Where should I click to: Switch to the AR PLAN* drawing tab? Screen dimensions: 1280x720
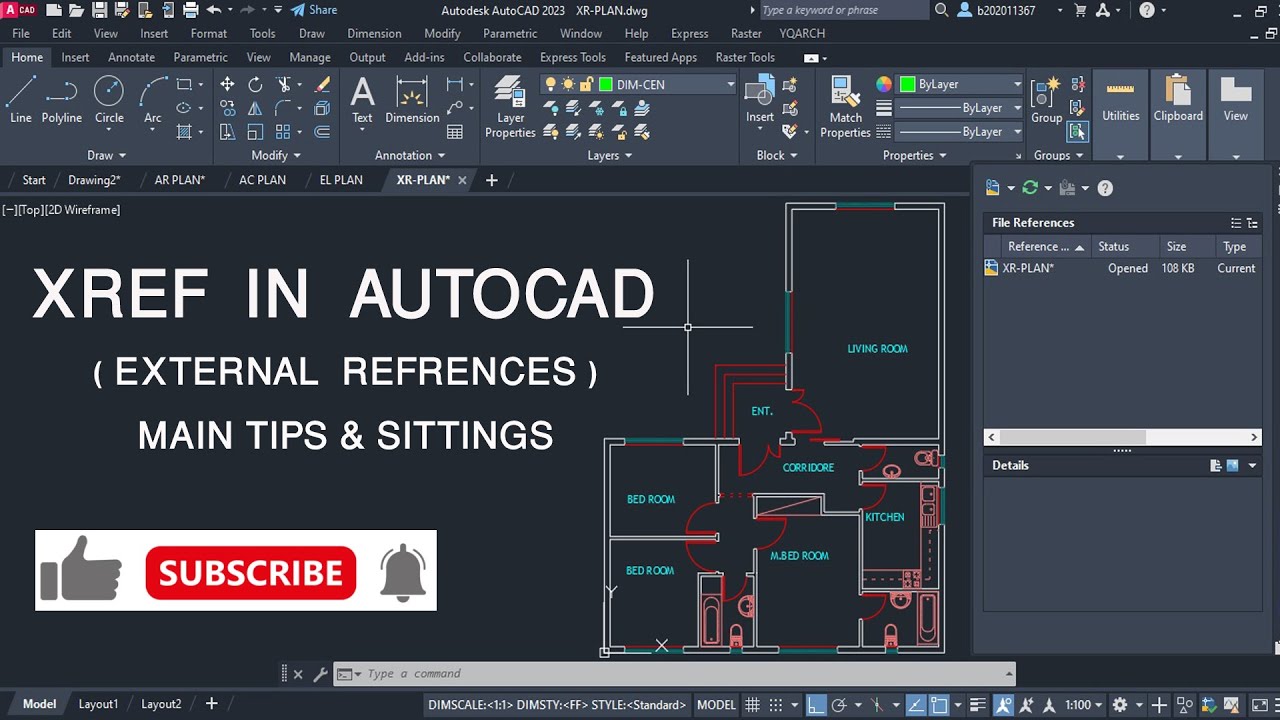click(179, 180)
